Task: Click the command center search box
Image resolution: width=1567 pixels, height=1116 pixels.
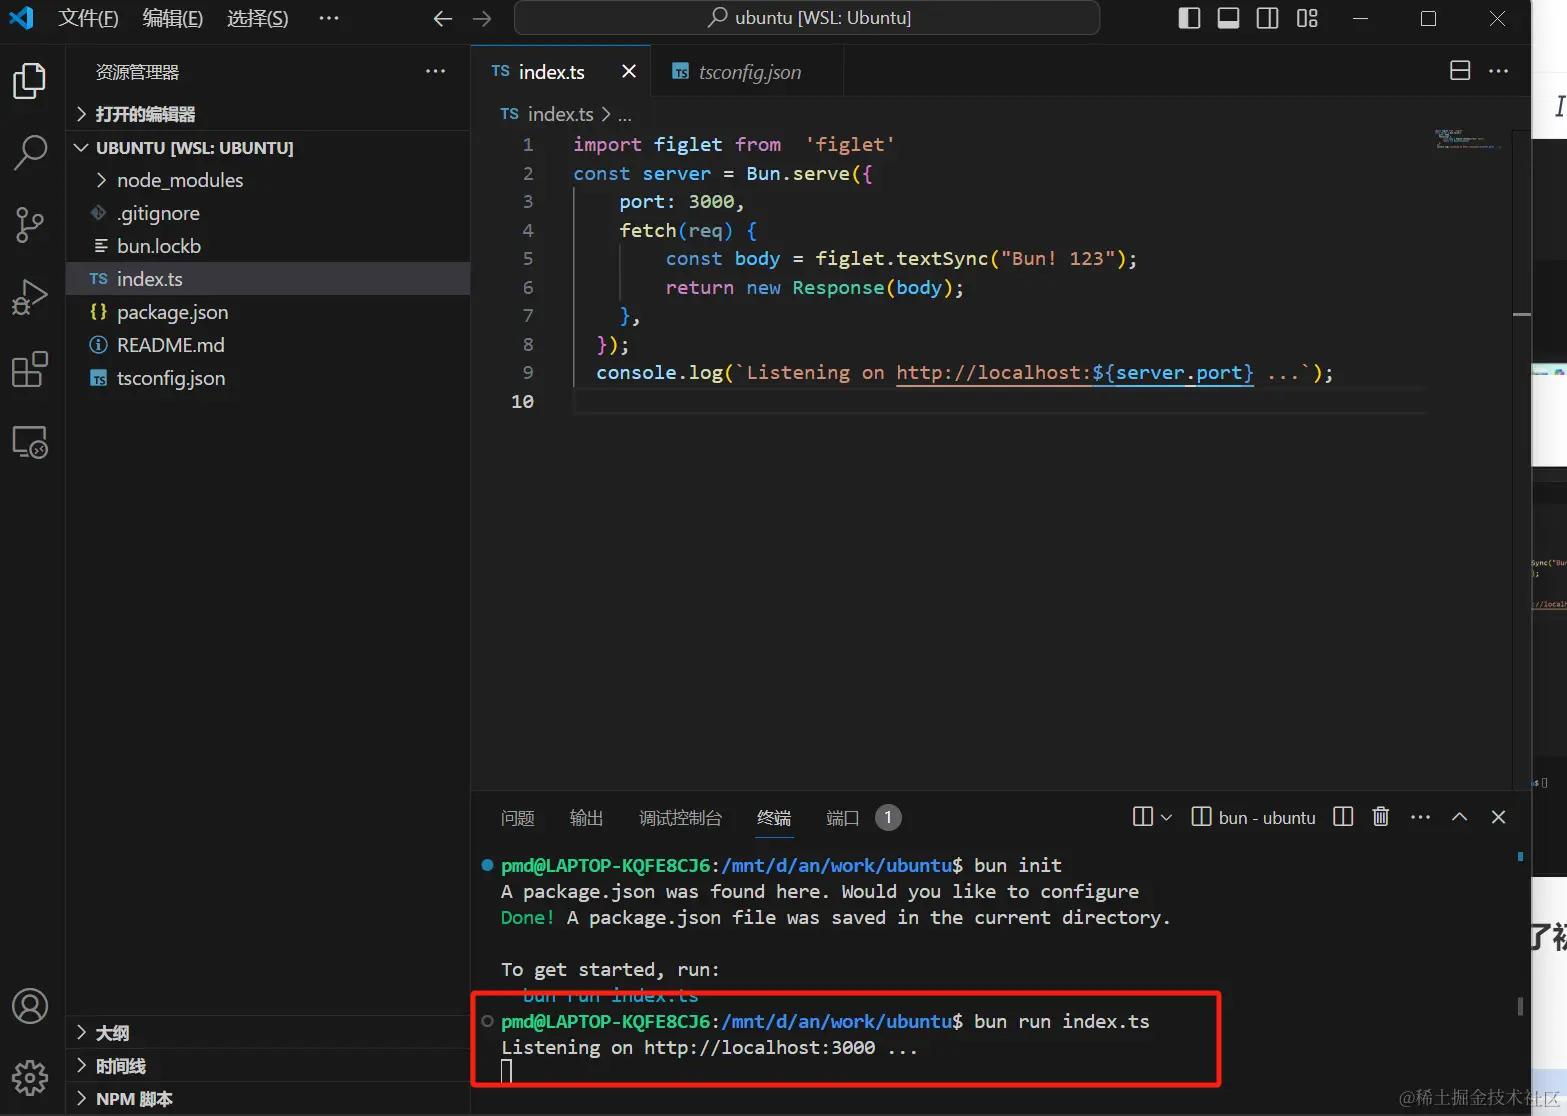Action: [807, 18]
